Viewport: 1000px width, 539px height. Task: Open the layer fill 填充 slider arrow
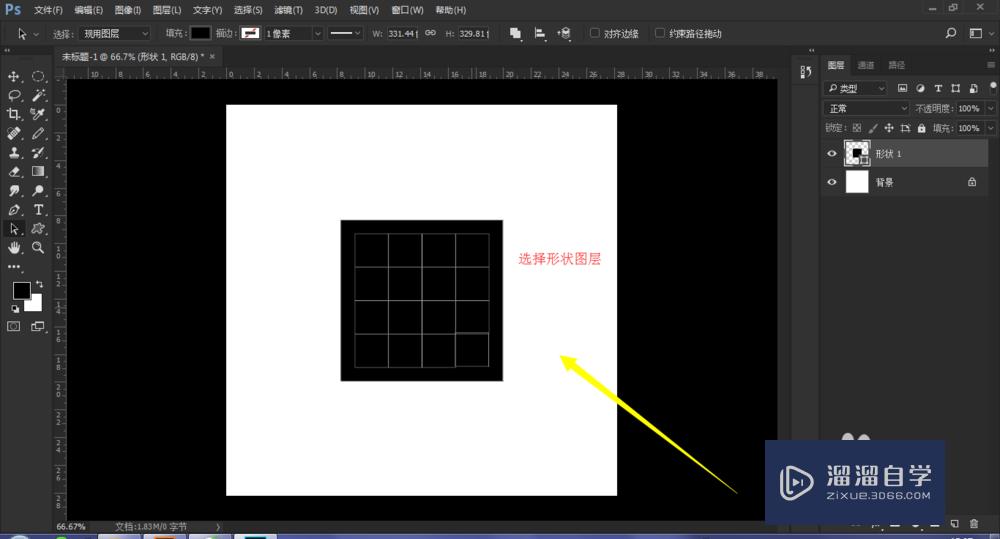tap(990, 128)
